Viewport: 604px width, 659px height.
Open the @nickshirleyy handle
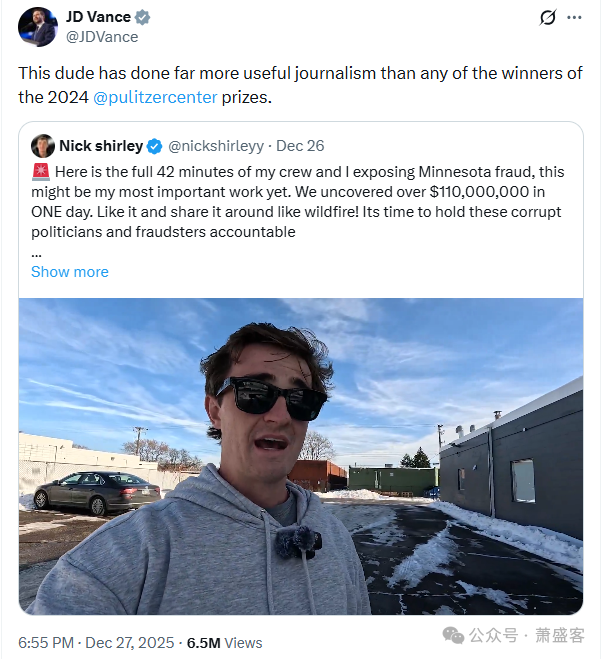(216, 146)
